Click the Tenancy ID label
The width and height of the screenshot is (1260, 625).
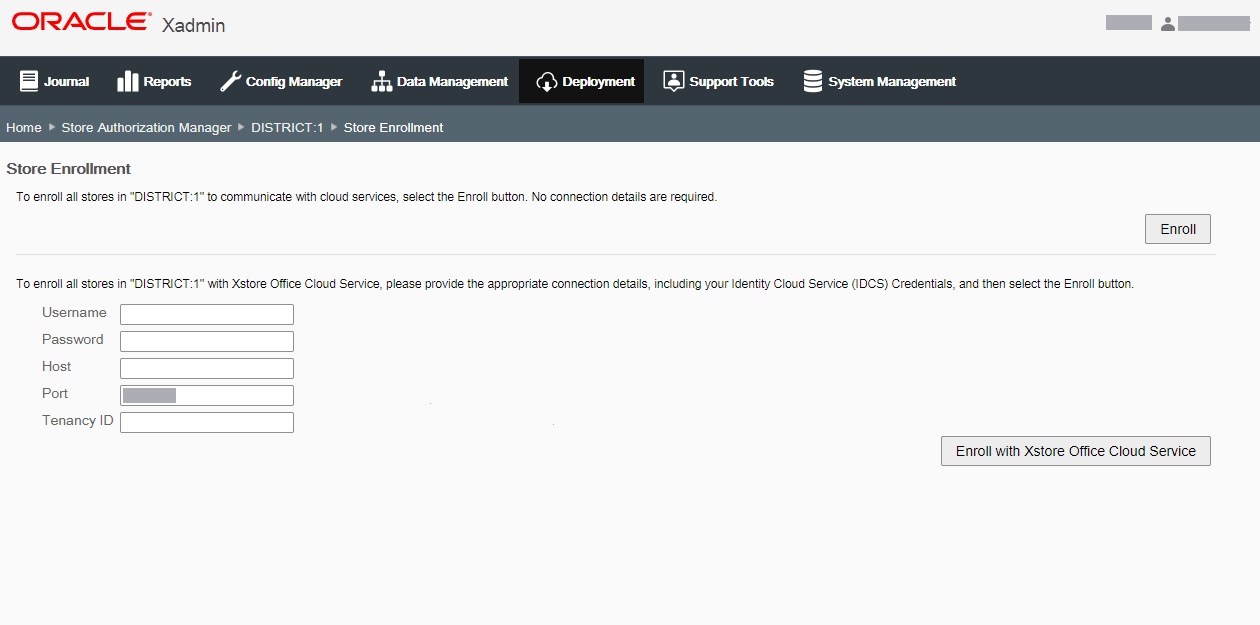click(x=78, y=420)
